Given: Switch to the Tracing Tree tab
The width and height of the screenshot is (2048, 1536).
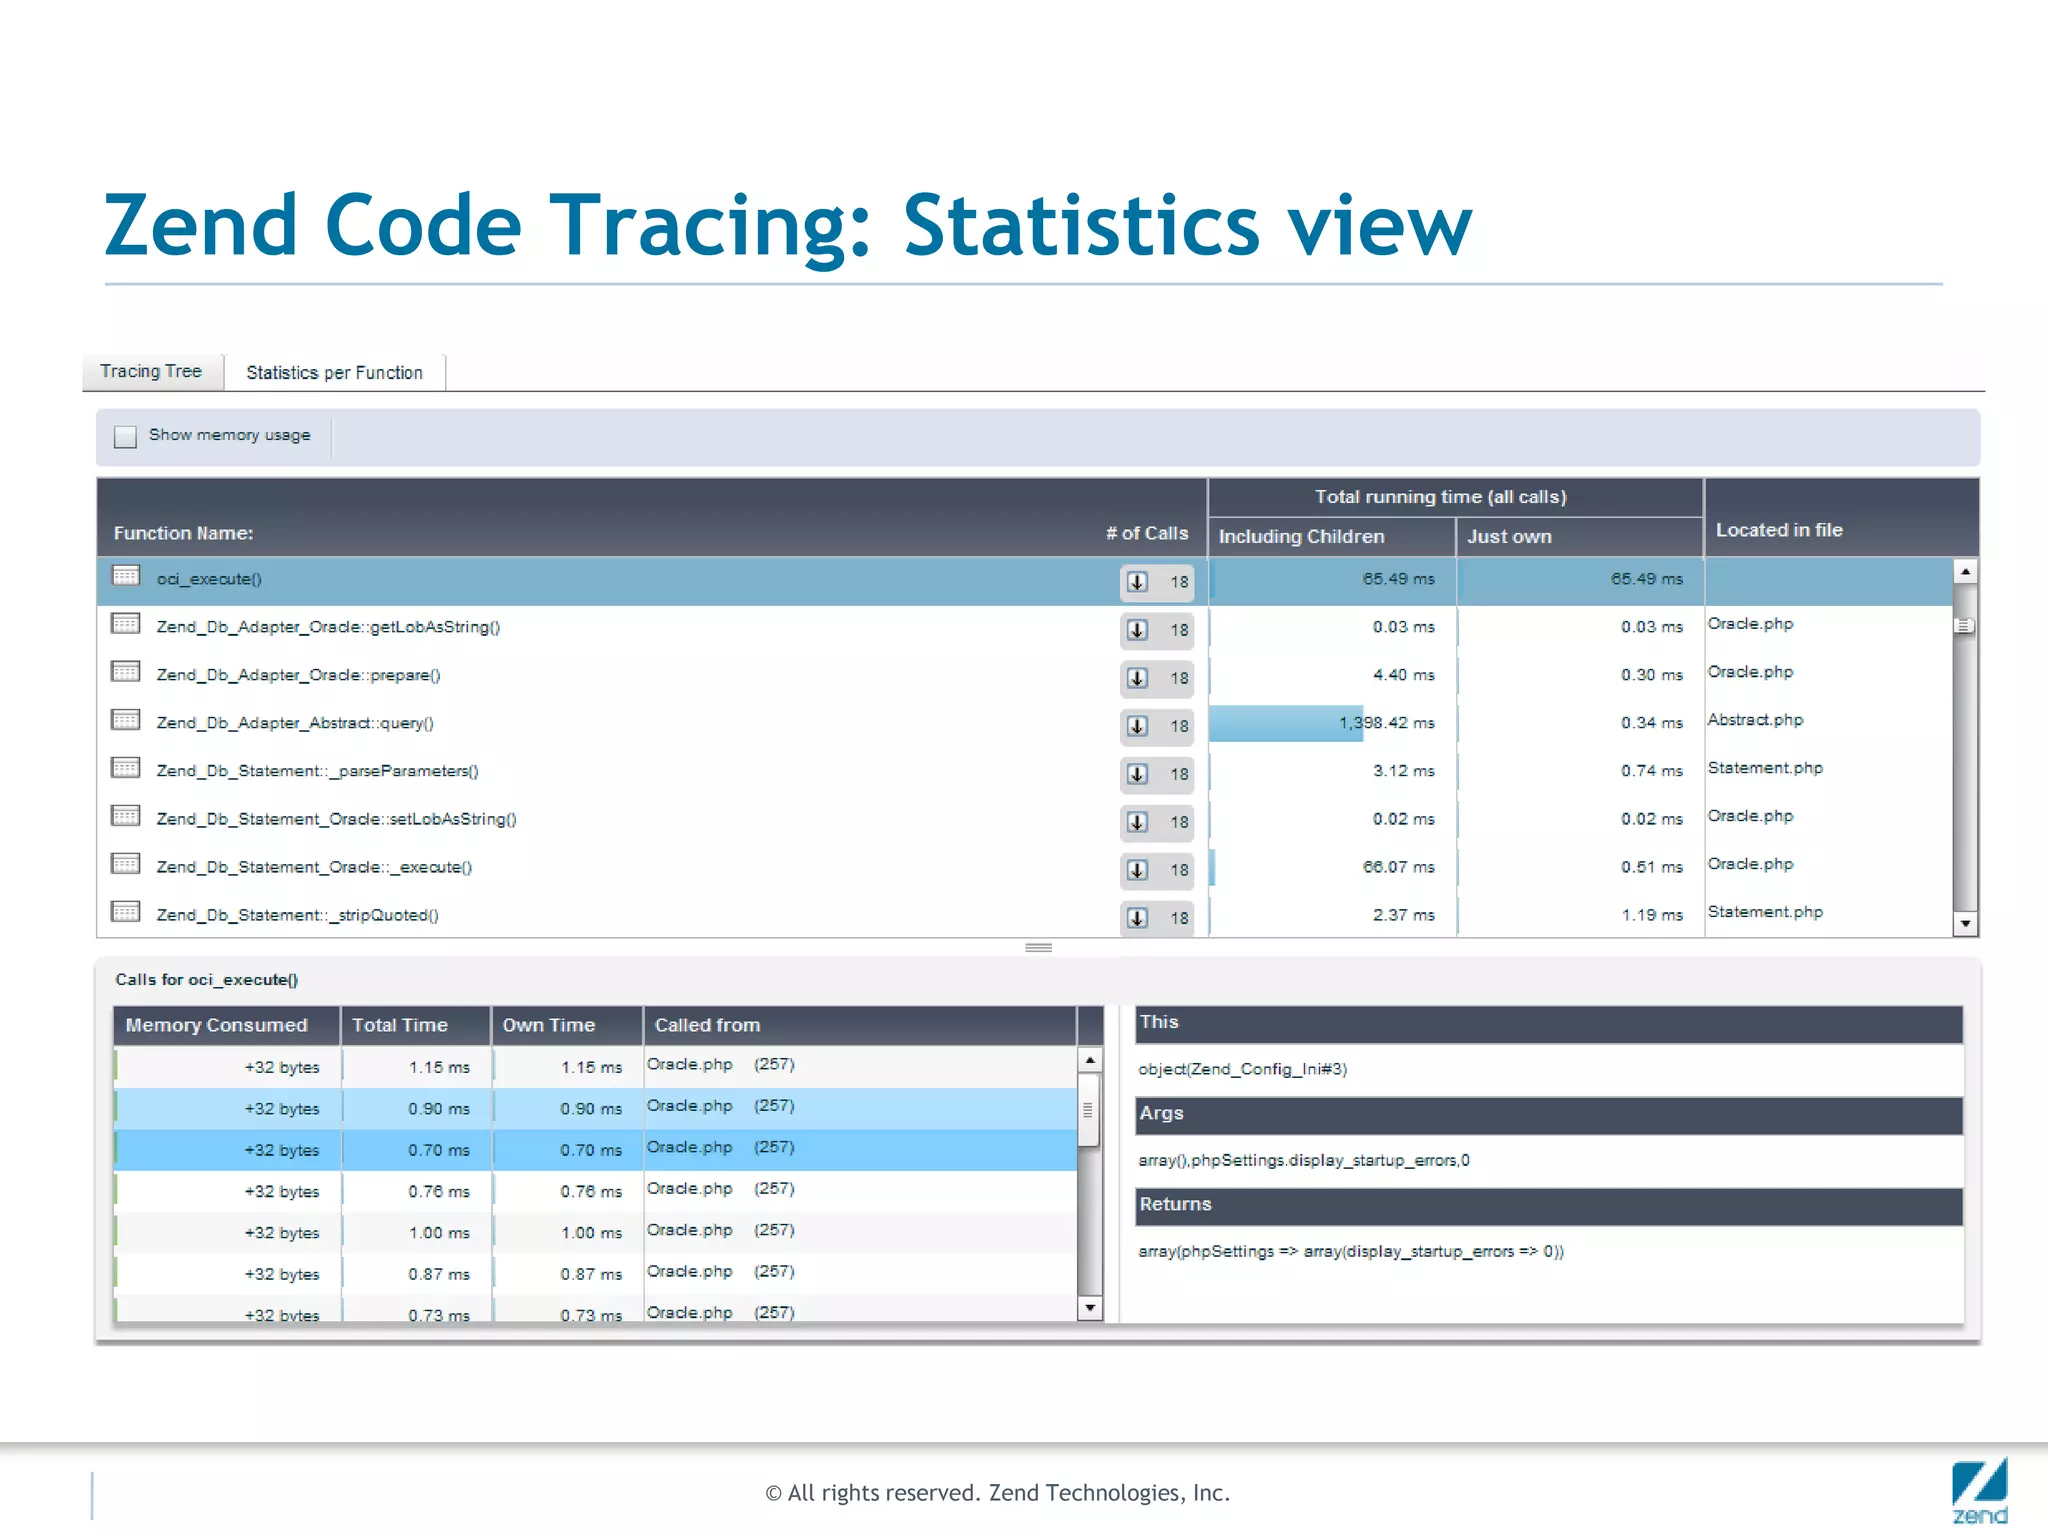Looking at the screenshot, I should tap(151, 371).
